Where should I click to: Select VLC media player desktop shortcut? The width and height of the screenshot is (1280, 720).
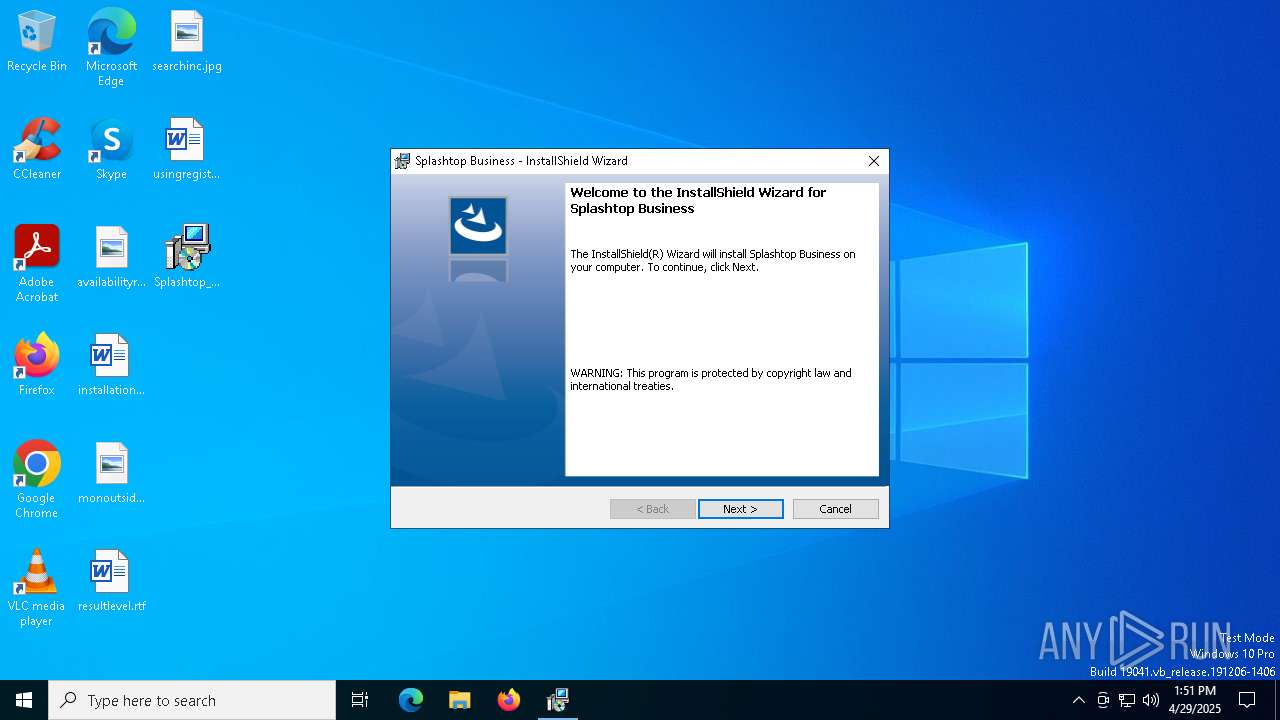click(x=37, y=588)
